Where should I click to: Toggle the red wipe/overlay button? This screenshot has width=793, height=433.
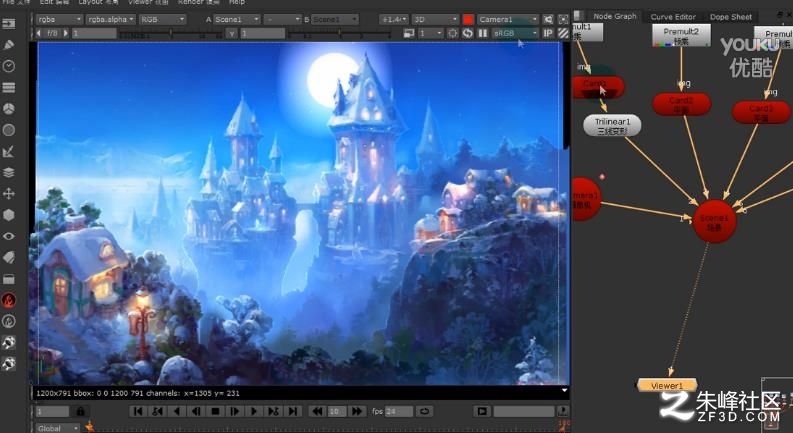click(468, 19)
